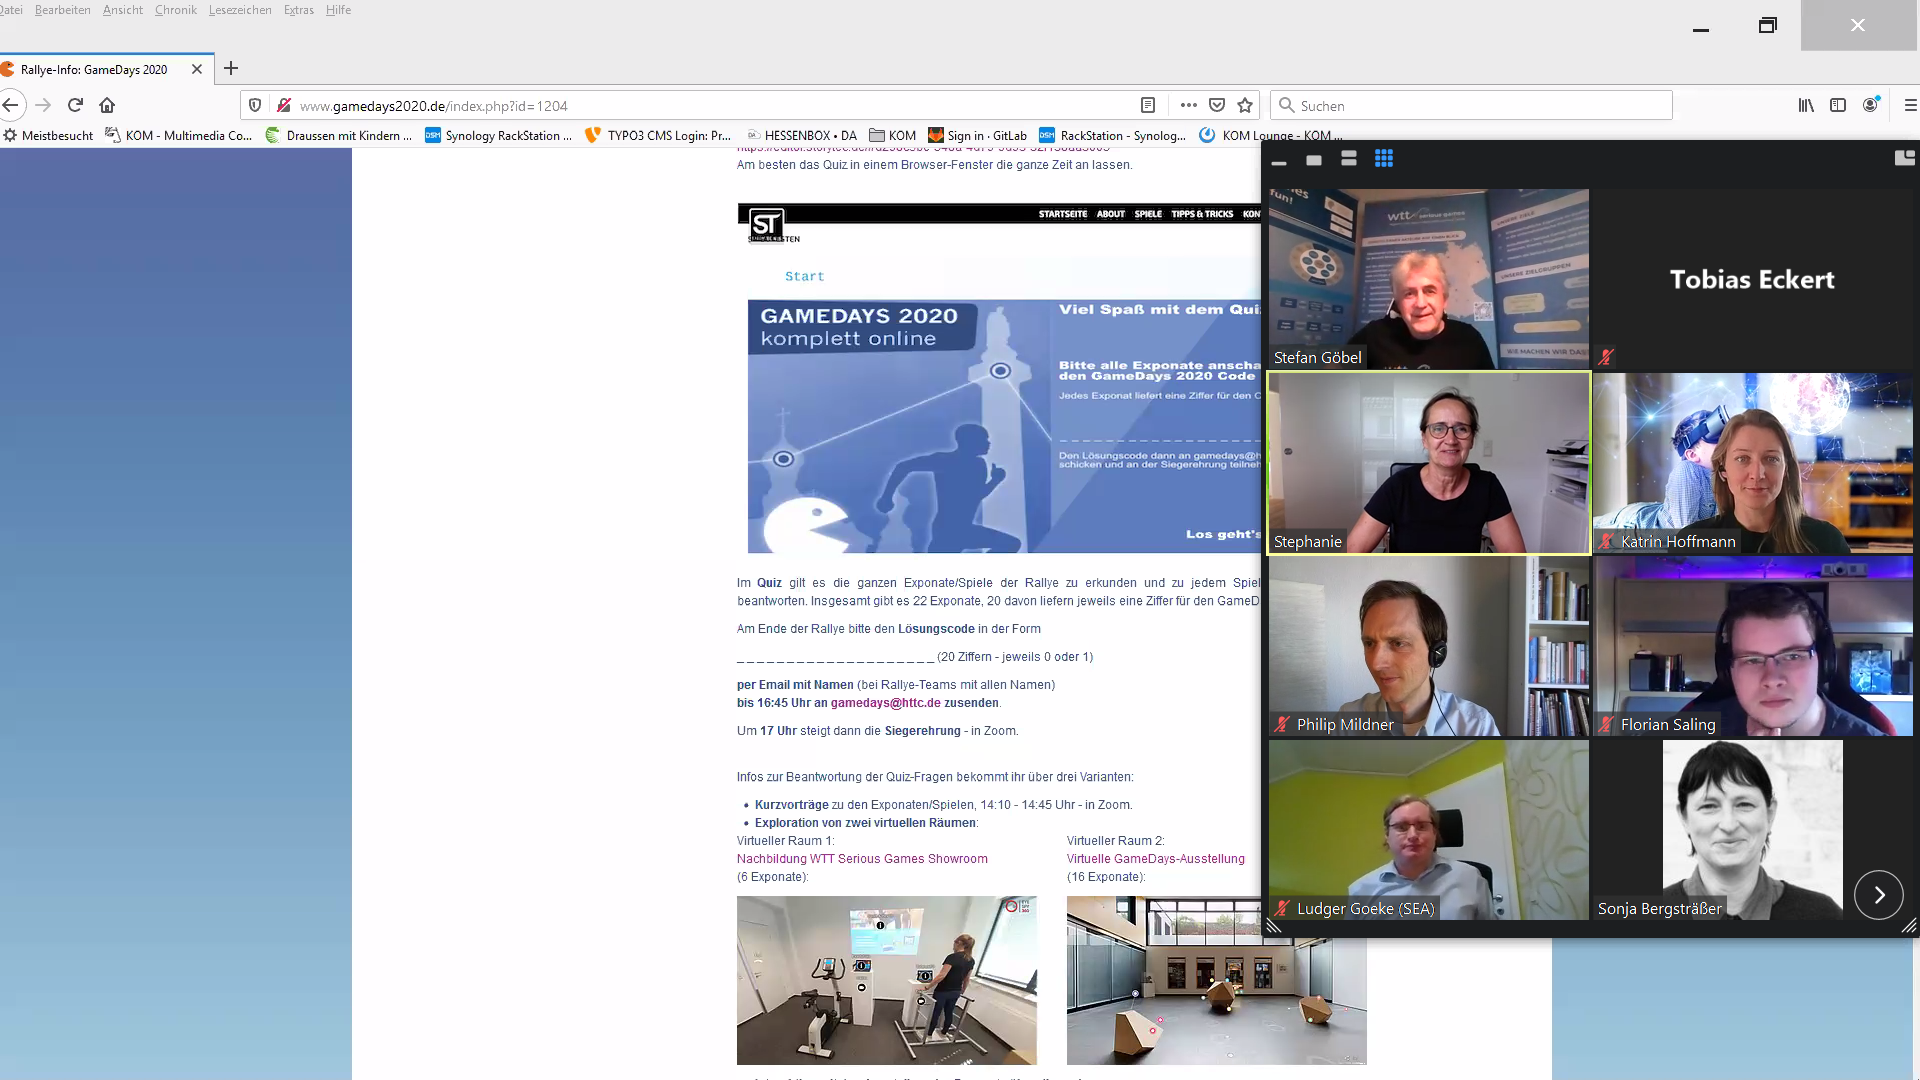Go forward with the browser forward arrow
The image size is (1920, 1080).
tap(43, 105)
